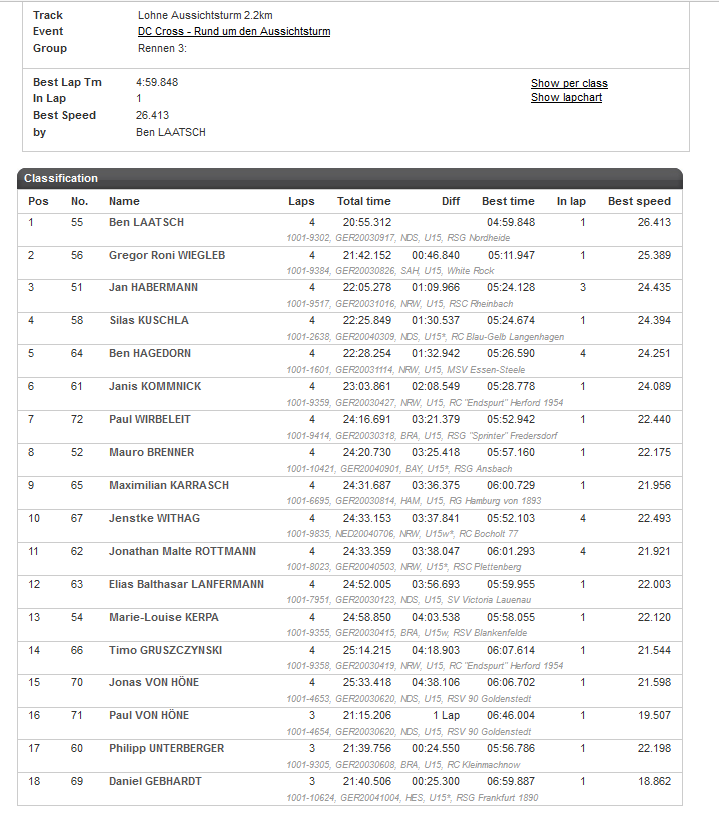Image resolution: width=719 pixels, height=827 pixels.
Task: Click the Total time column header
Action: [364, 201]
